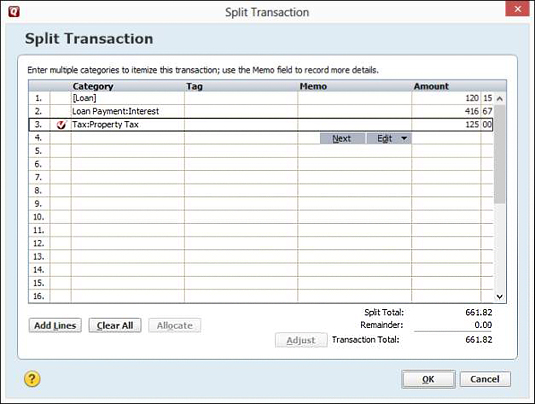The image size is (535, 404).
Task: Click the Category cell on row 4
Action: tap(128, 138)
